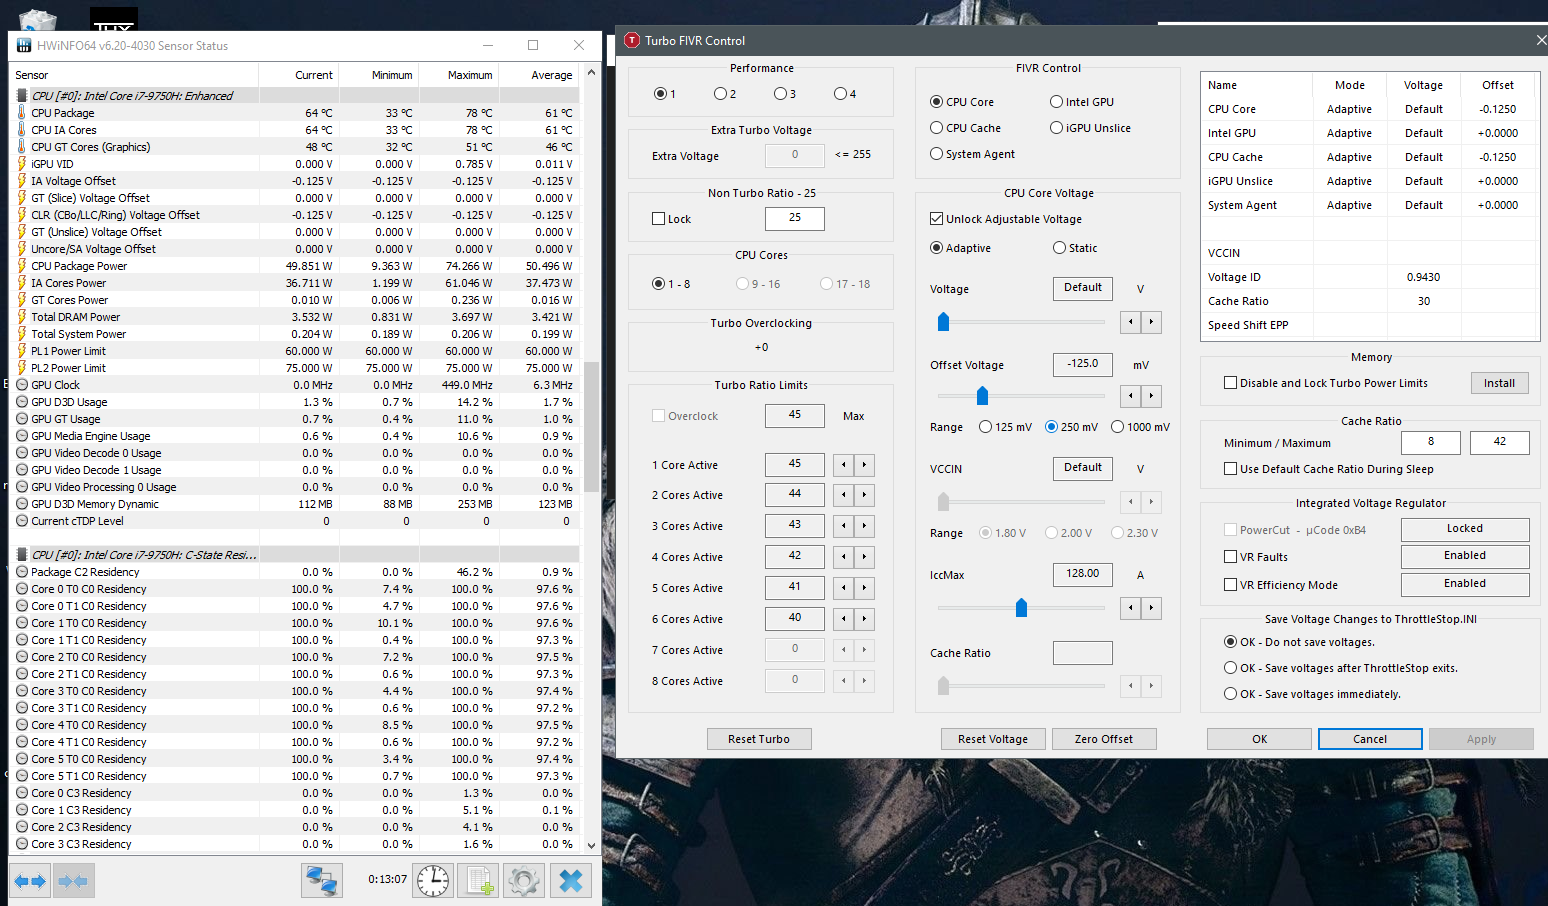Click the CPU Package thermometer icon
Viewport: 1548px width, 906px height.
pos(22,113)
